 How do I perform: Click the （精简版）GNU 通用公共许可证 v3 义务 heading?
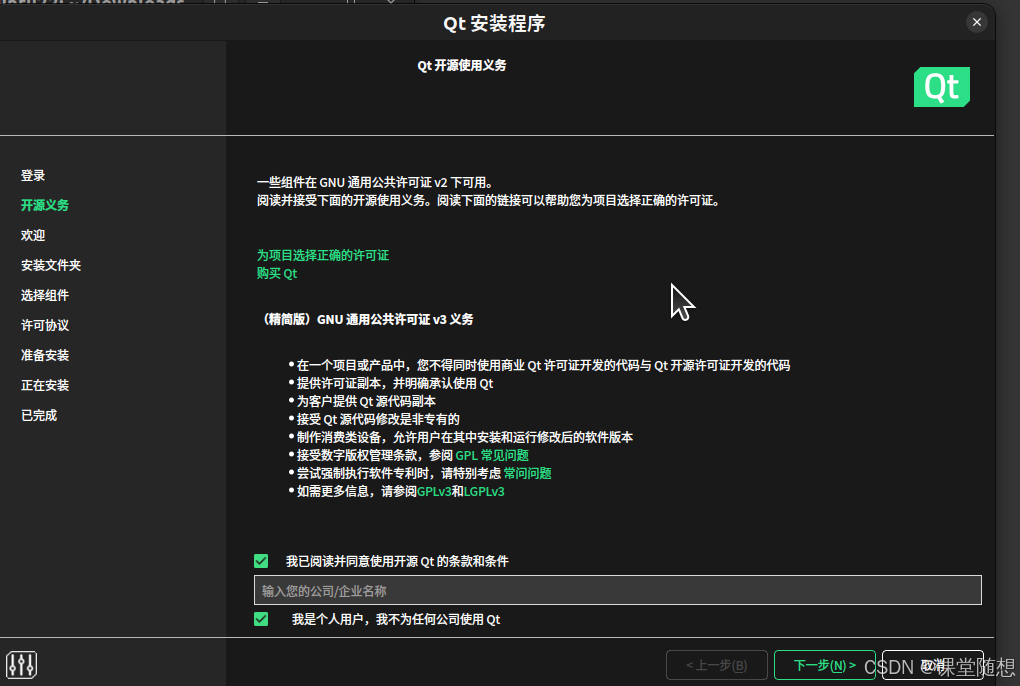[x=366, y=319]
